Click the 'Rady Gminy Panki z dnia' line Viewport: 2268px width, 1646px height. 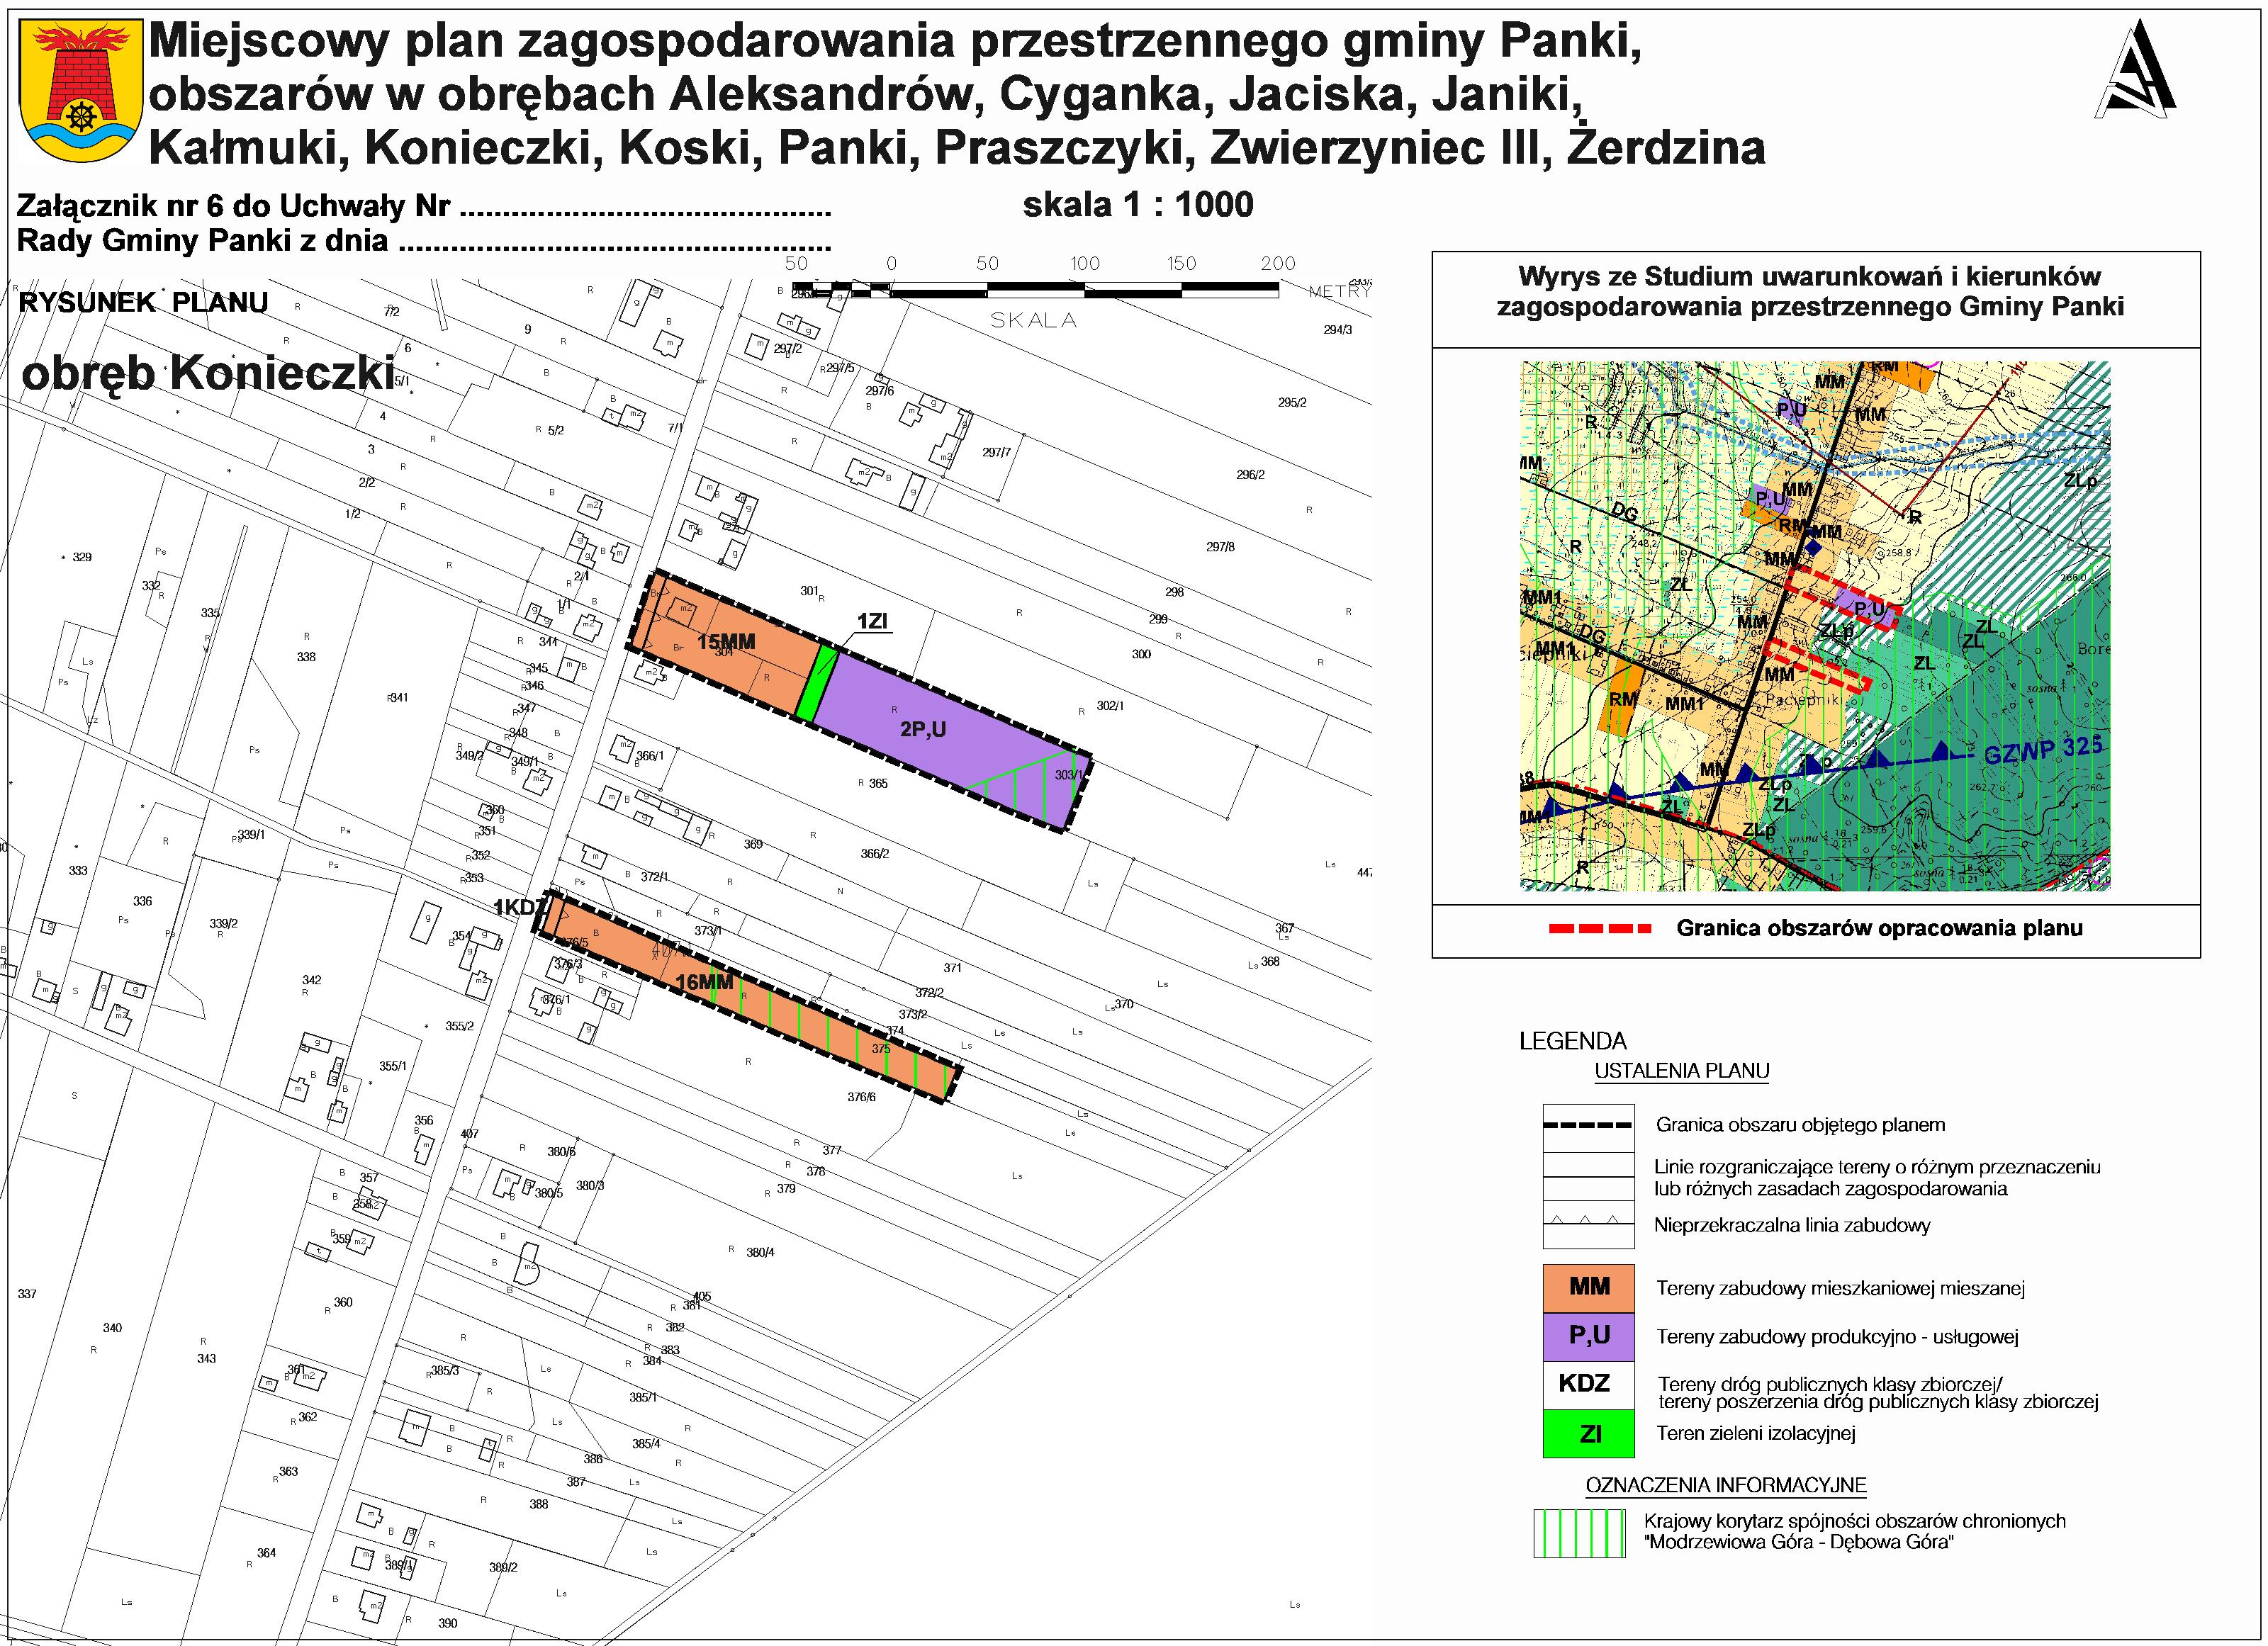click(424, 241)
